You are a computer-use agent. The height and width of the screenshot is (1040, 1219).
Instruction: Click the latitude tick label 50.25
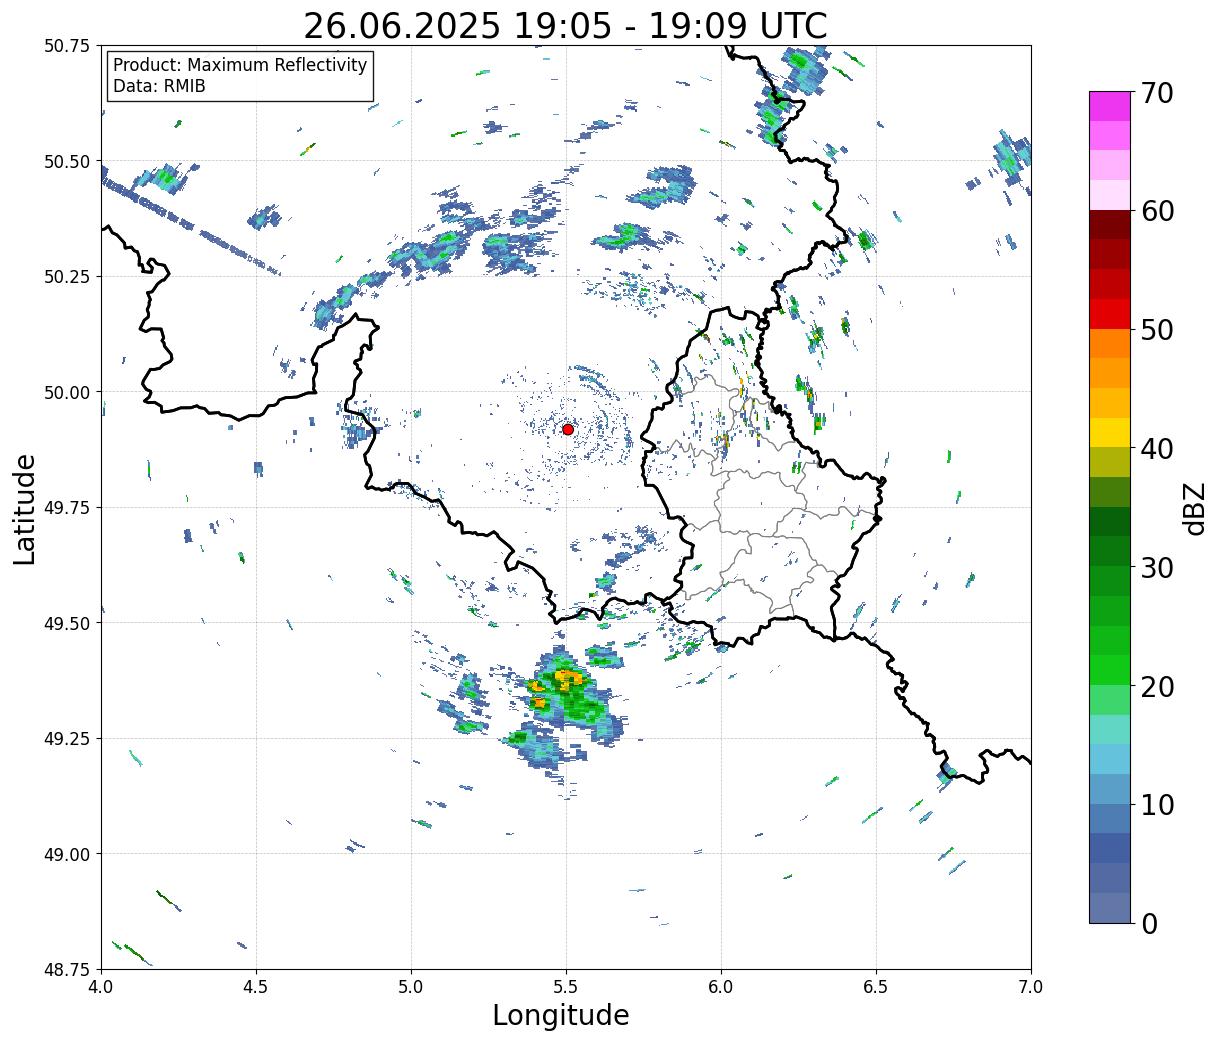tap(67, 277)
